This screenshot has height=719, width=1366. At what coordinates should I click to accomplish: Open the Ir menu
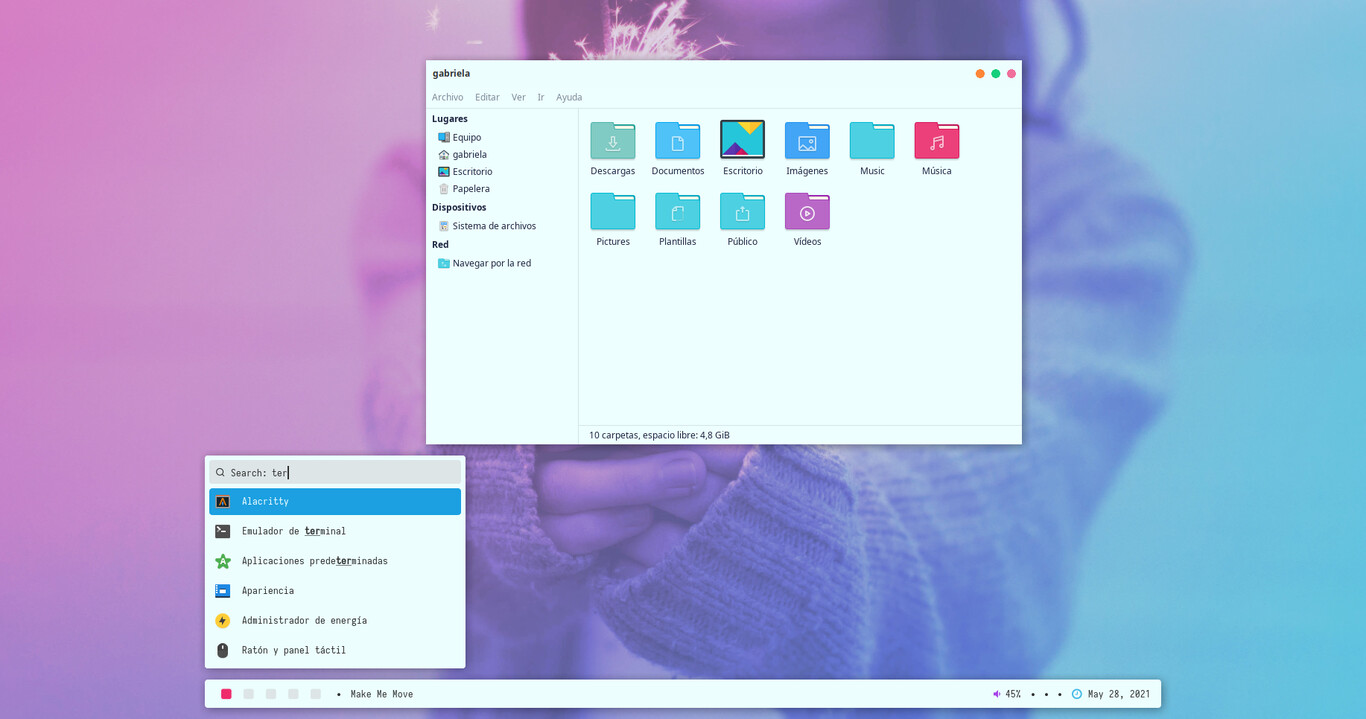point(541,97)
